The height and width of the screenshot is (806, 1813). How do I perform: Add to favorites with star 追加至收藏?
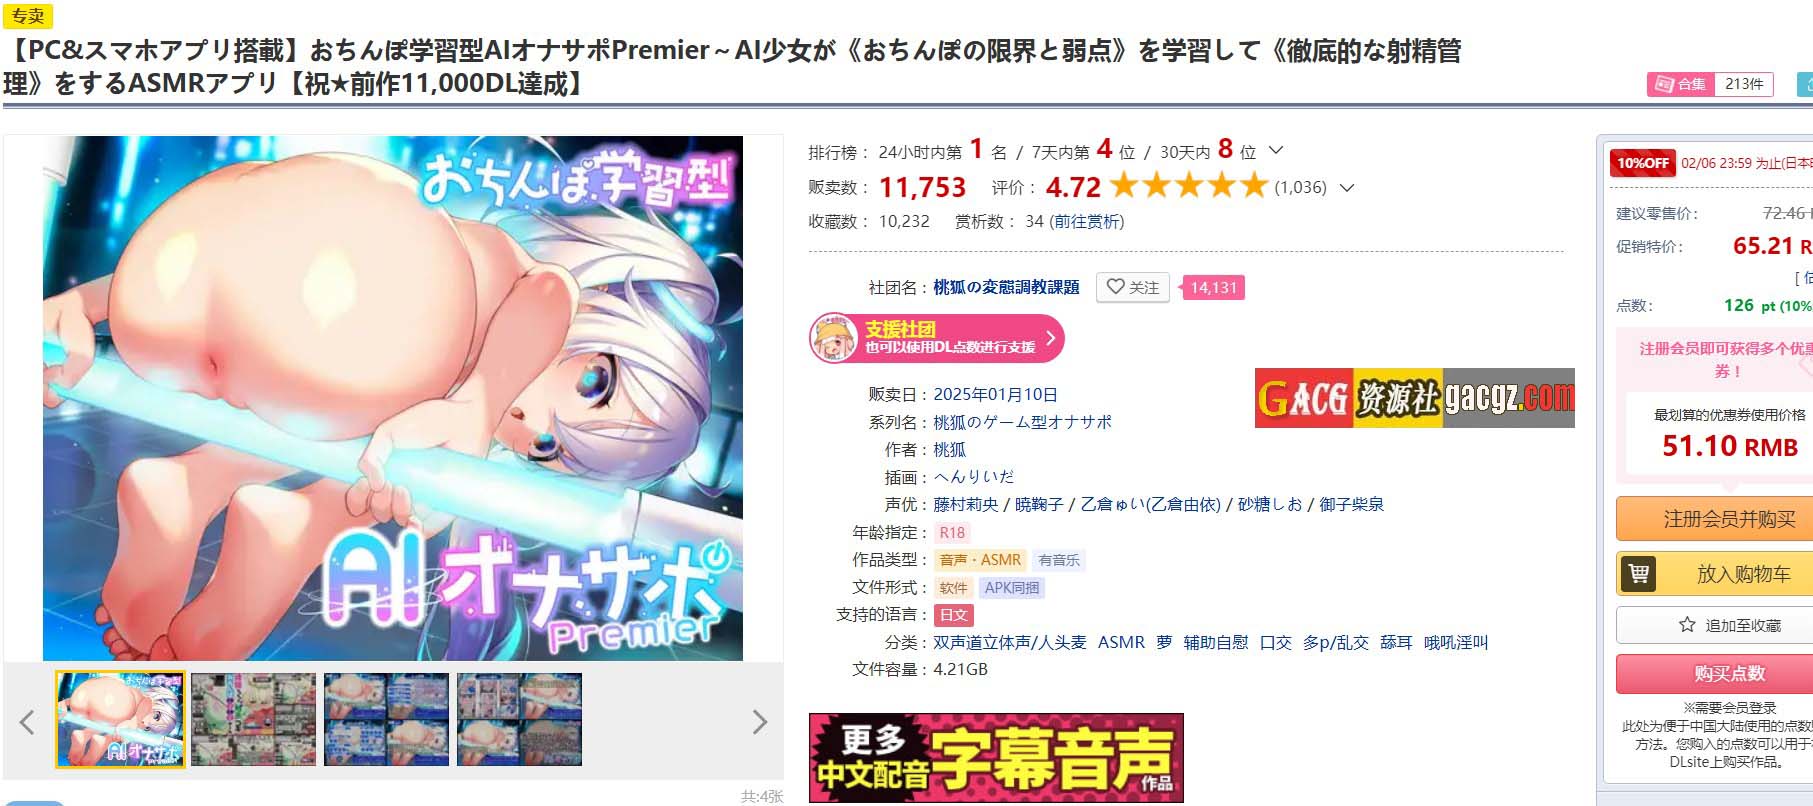point(1728,625)
